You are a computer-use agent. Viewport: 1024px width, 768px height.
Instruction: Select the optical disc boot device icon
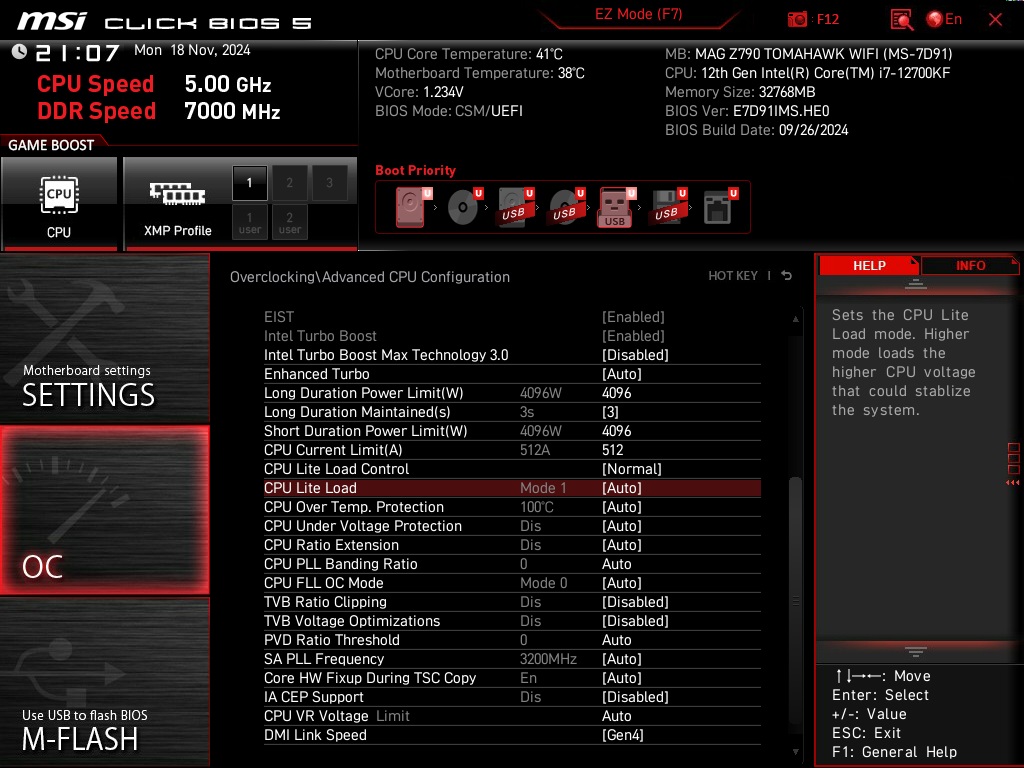pos(464,207)
